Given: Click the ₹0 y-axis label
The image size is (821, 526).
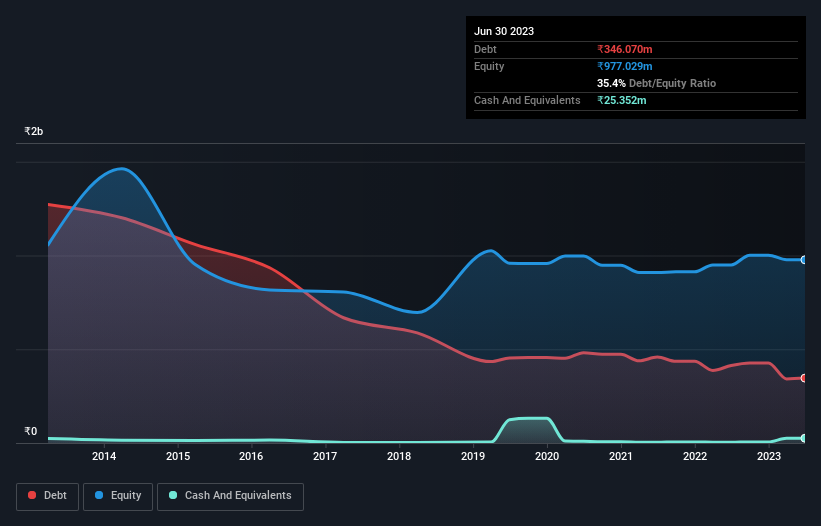Looking at the screenshot, I should pos(31,431).
